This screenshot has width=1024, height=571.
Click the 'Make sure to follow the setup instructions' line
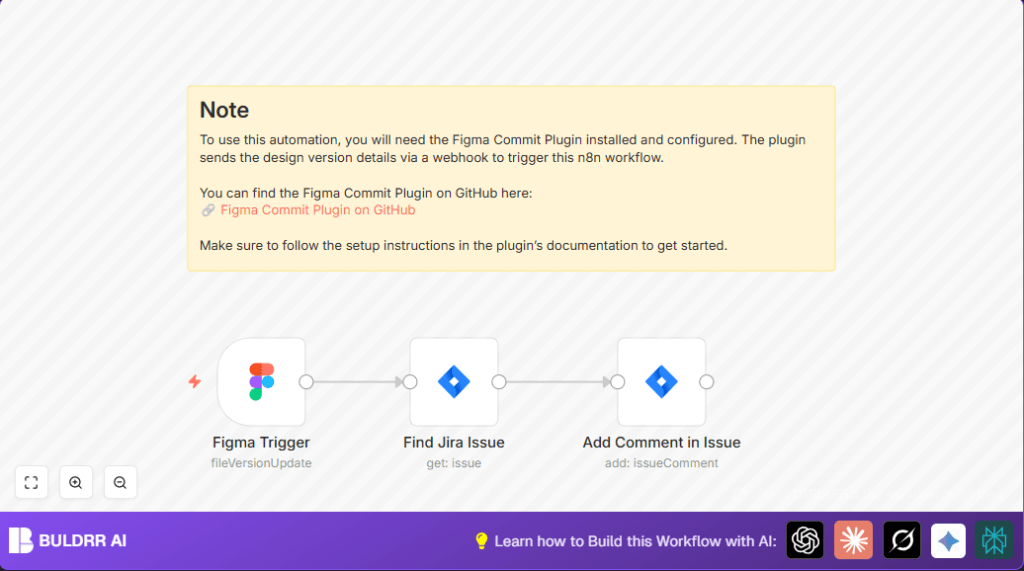(463, 246)
